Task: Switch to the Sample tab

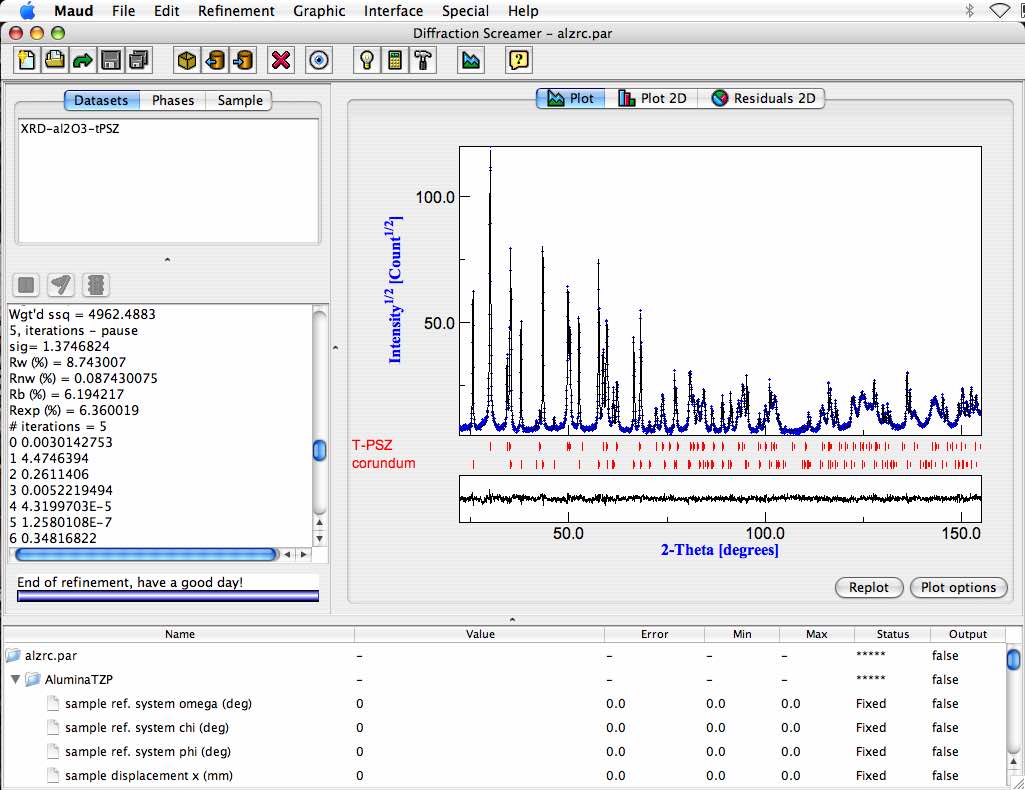Action: [240, 100]
